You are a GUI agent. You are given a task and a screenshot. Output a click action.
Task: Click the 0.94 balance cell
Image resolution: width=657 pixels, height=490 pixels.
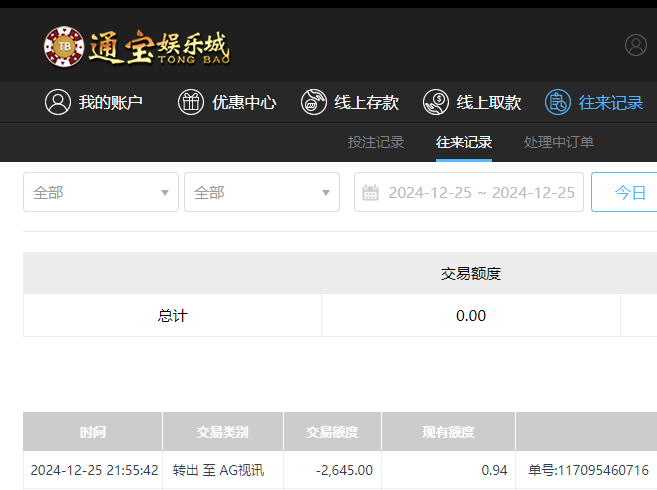click(x=494, y=470)
